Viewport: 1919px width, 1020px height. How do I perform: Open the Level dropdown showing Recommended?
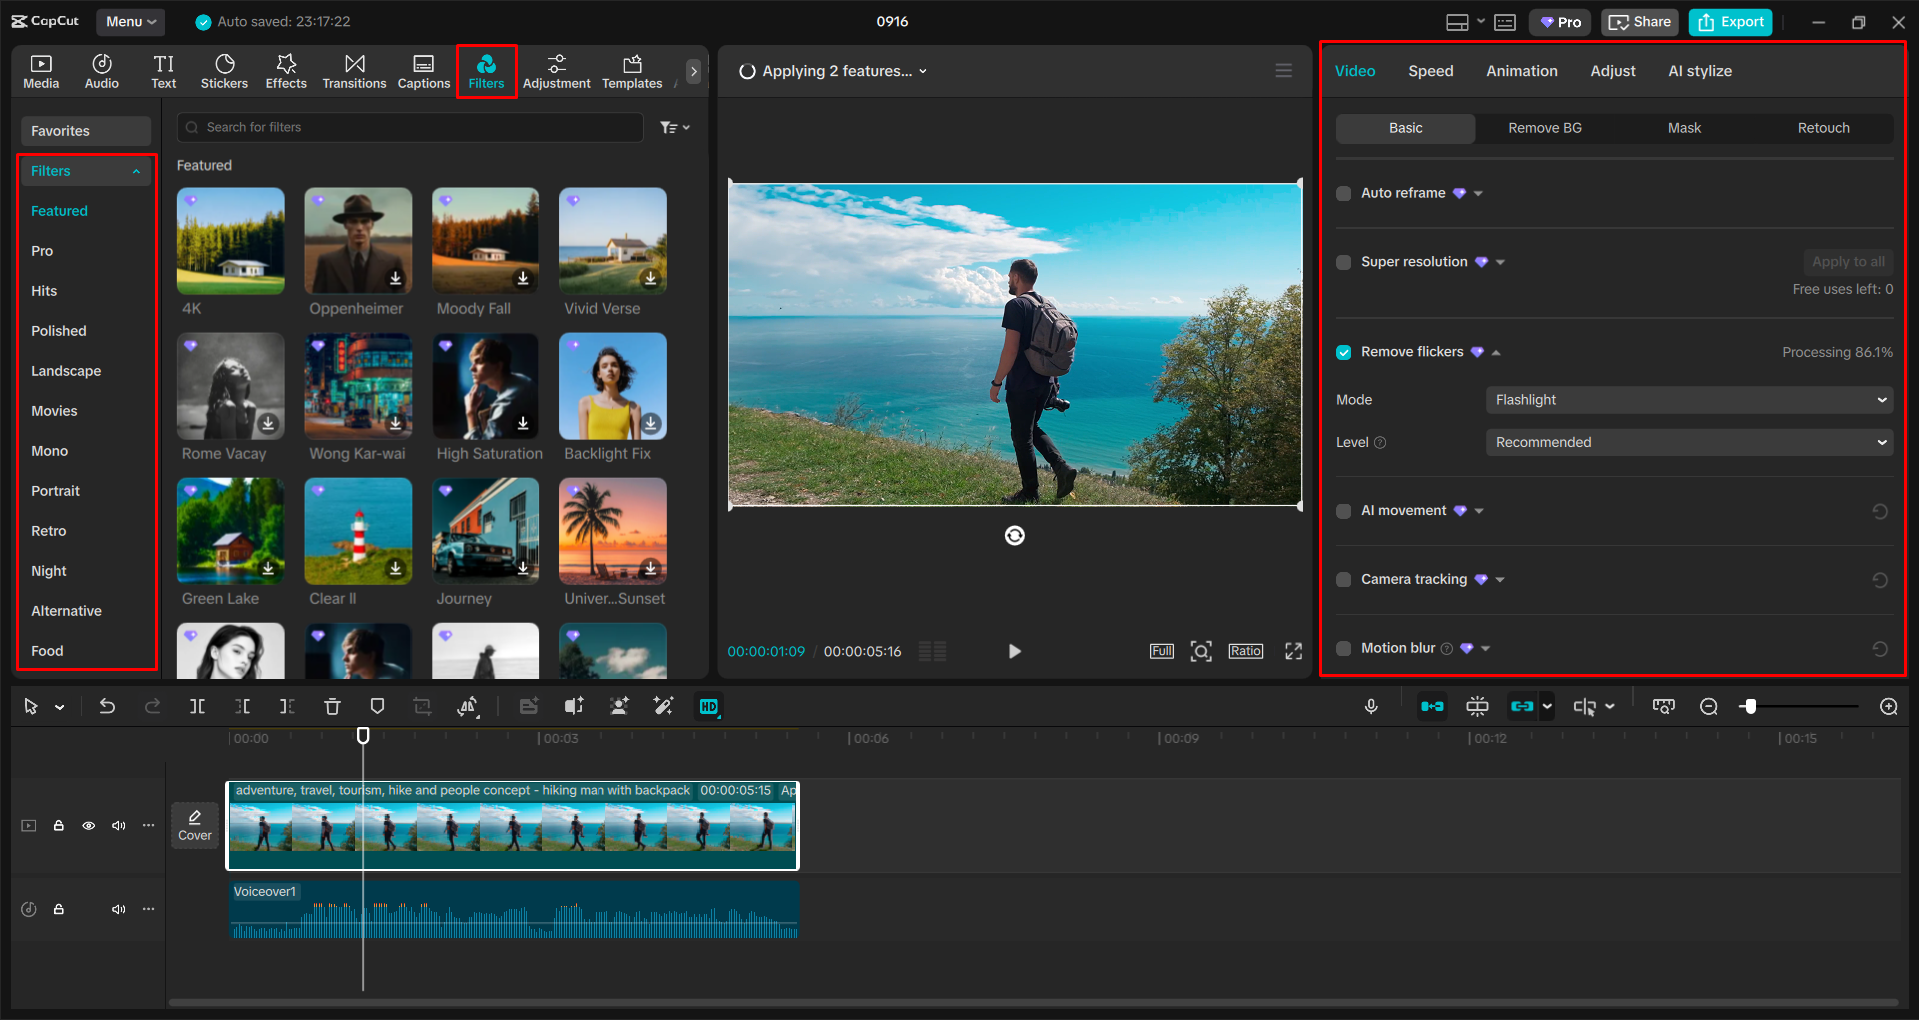1688,443
